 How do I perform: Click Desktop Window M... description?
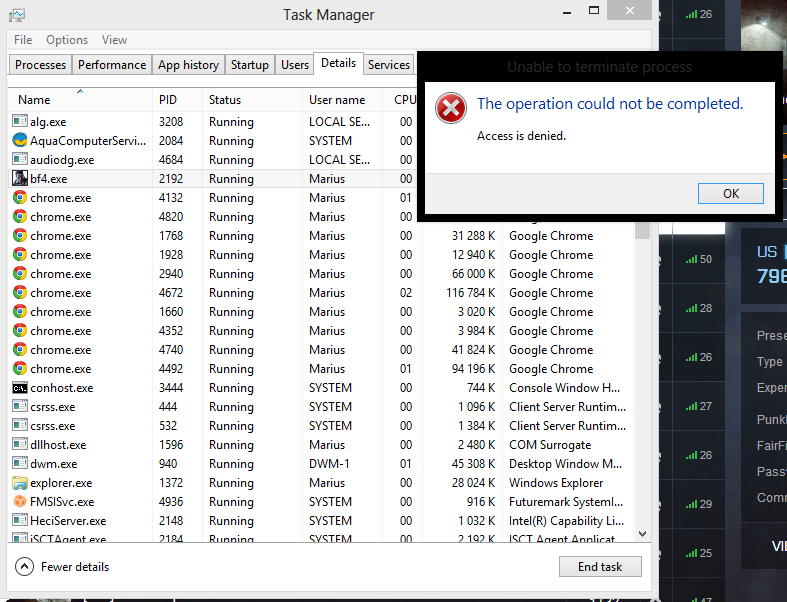pos(565,463)
